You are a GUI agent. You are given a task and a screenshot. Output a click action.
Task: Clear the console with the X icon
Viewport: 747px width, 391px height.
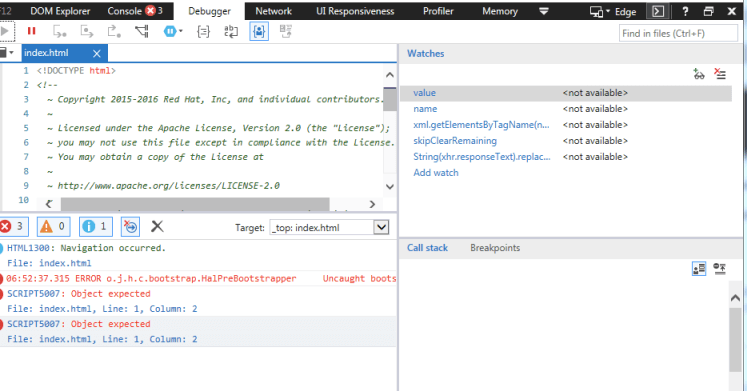(157, 226)
